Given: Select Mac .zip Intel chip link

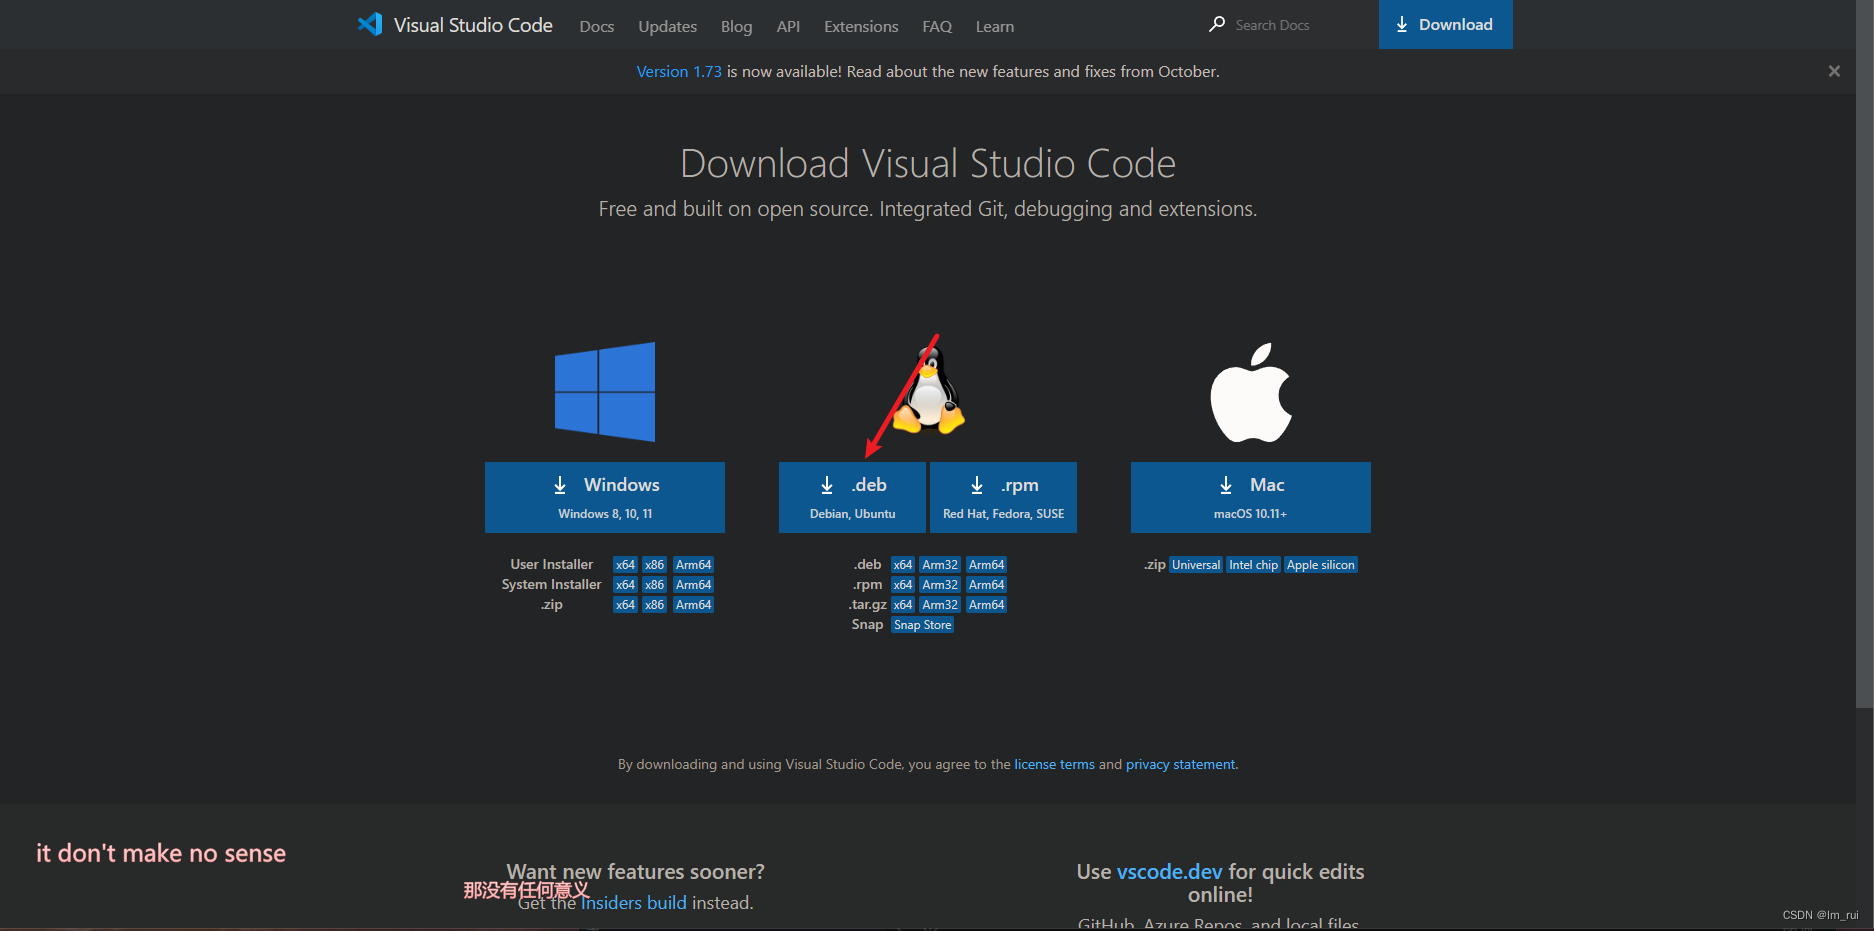Looking at the screenshot, I should tap(1254, 565).
